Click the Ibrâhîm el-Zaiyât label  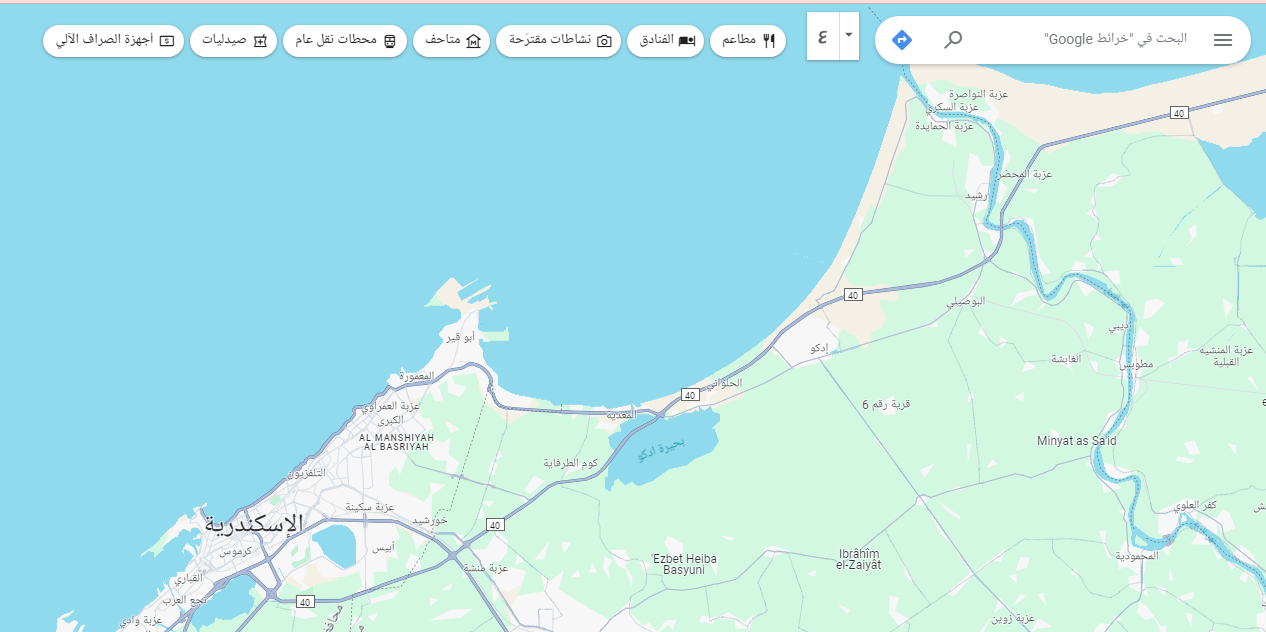pos(859,559)
